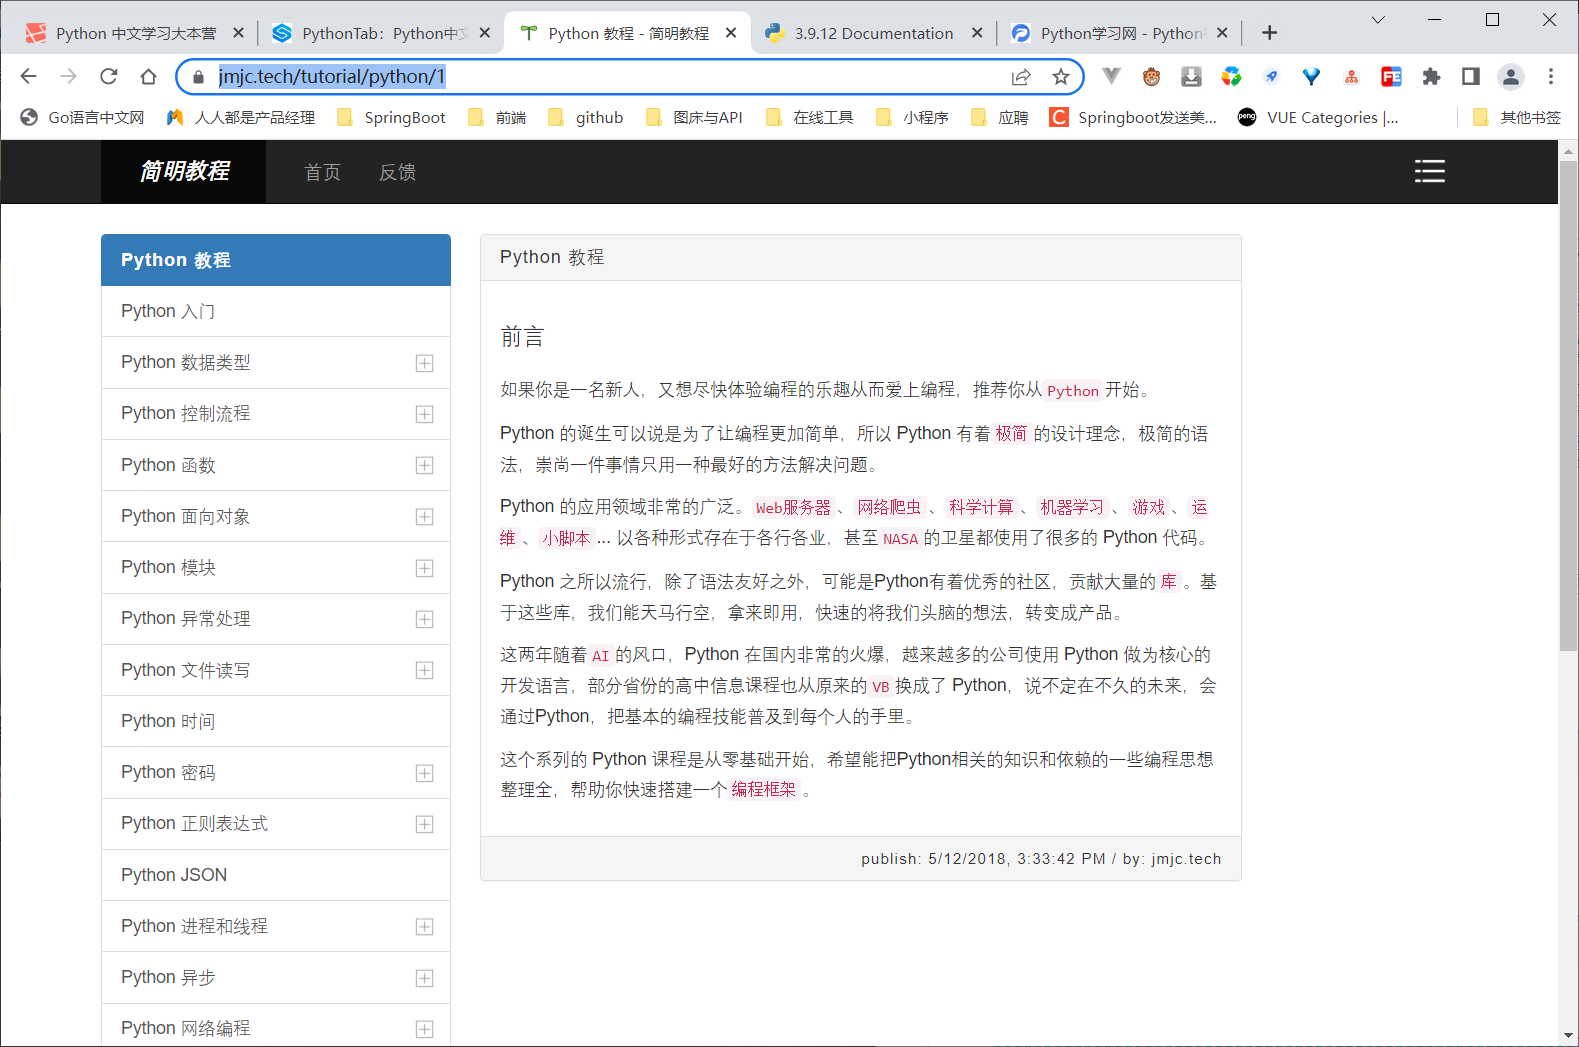Open the browser side panel
Screen dimensions: 1579x1047
click(x=1471, y=77)
